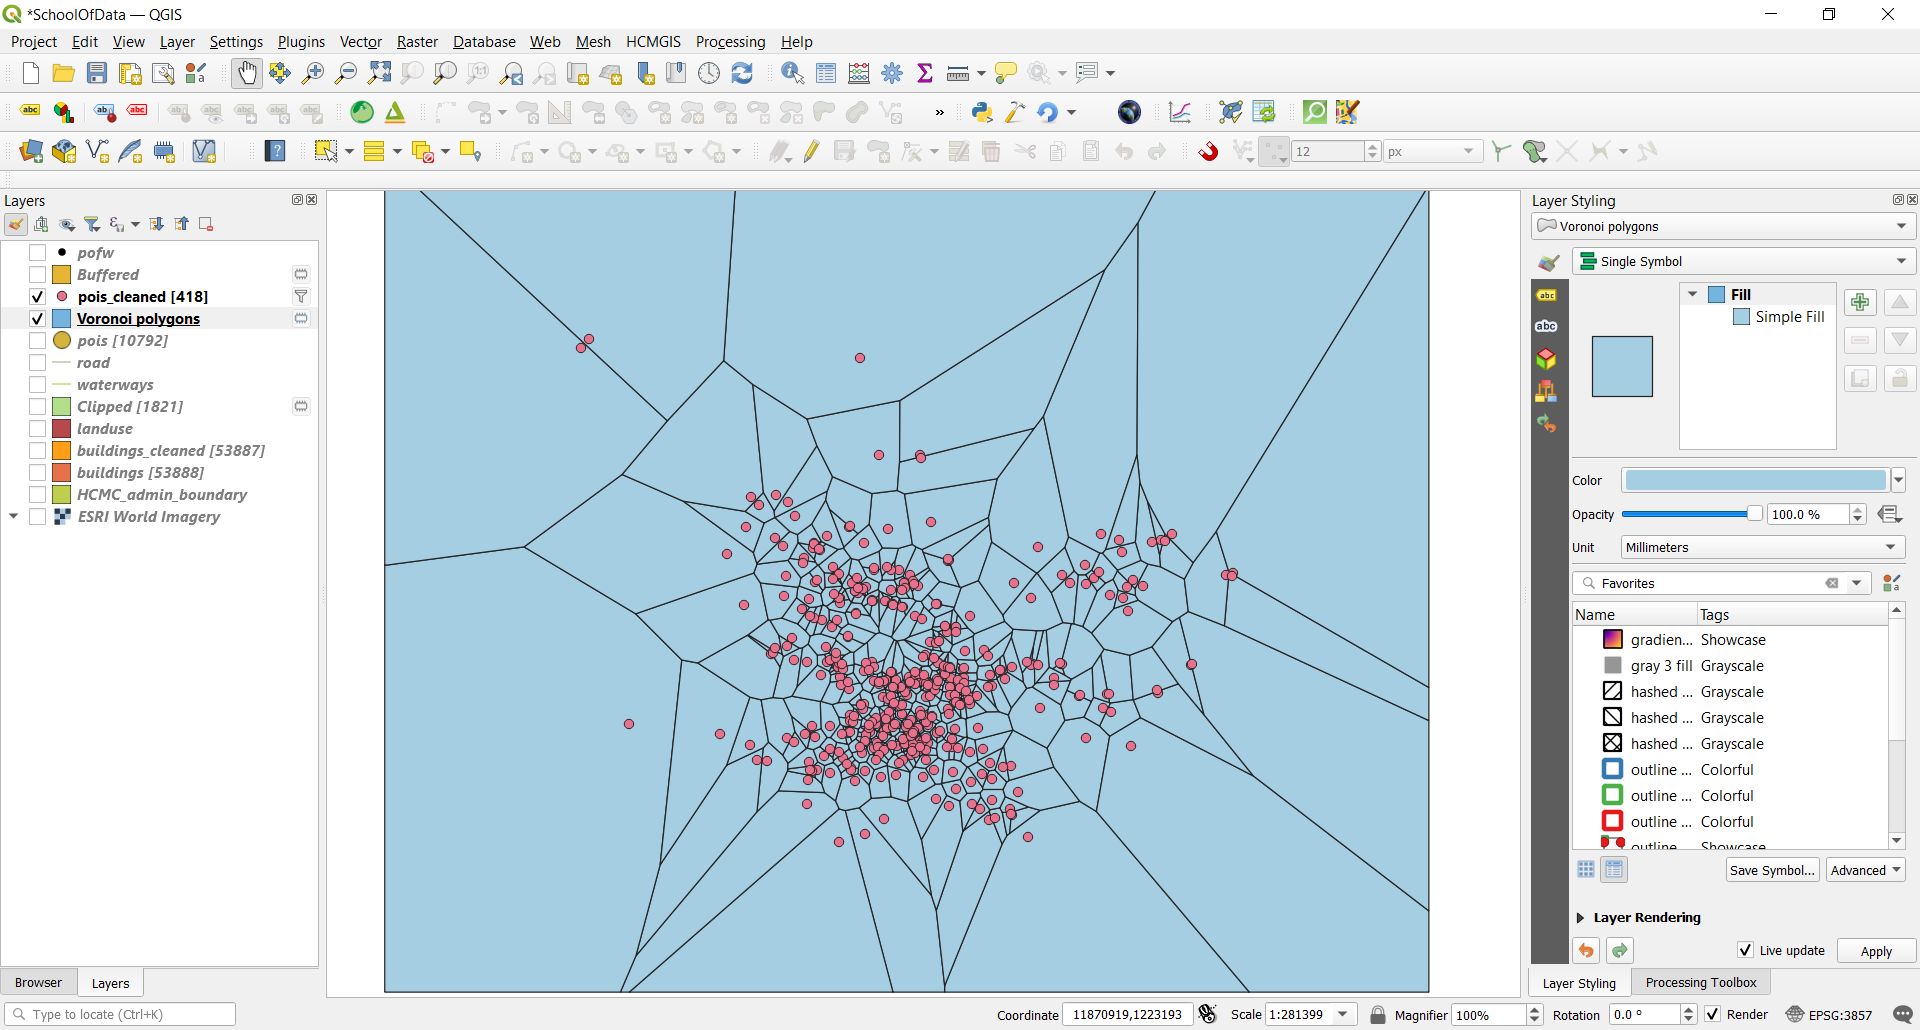Switch to the Browser tab

coord(38,983)
